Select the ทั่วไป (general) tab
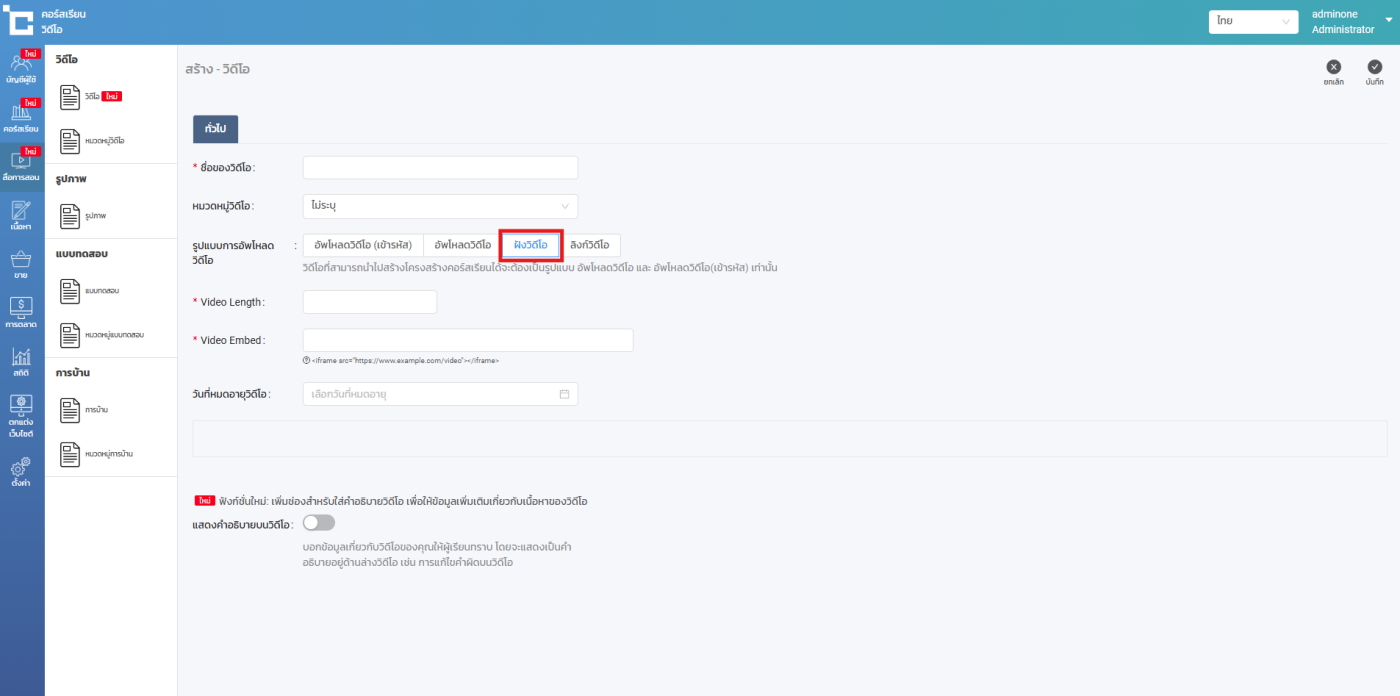The image size is (1400, 696). 215,129
